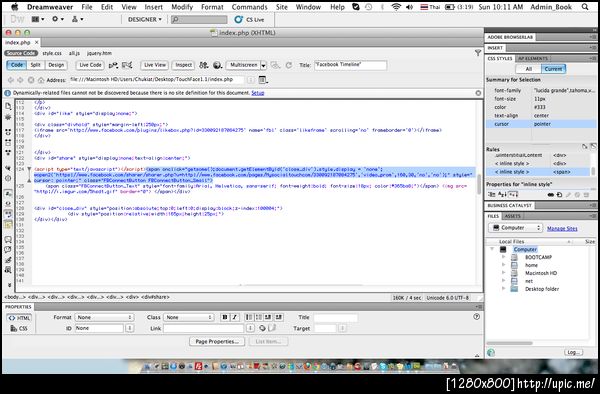Click the Spotlight search icon in menu bar
Screen dimensions: 600x394
pyautogui.click(x=585, y=7)
